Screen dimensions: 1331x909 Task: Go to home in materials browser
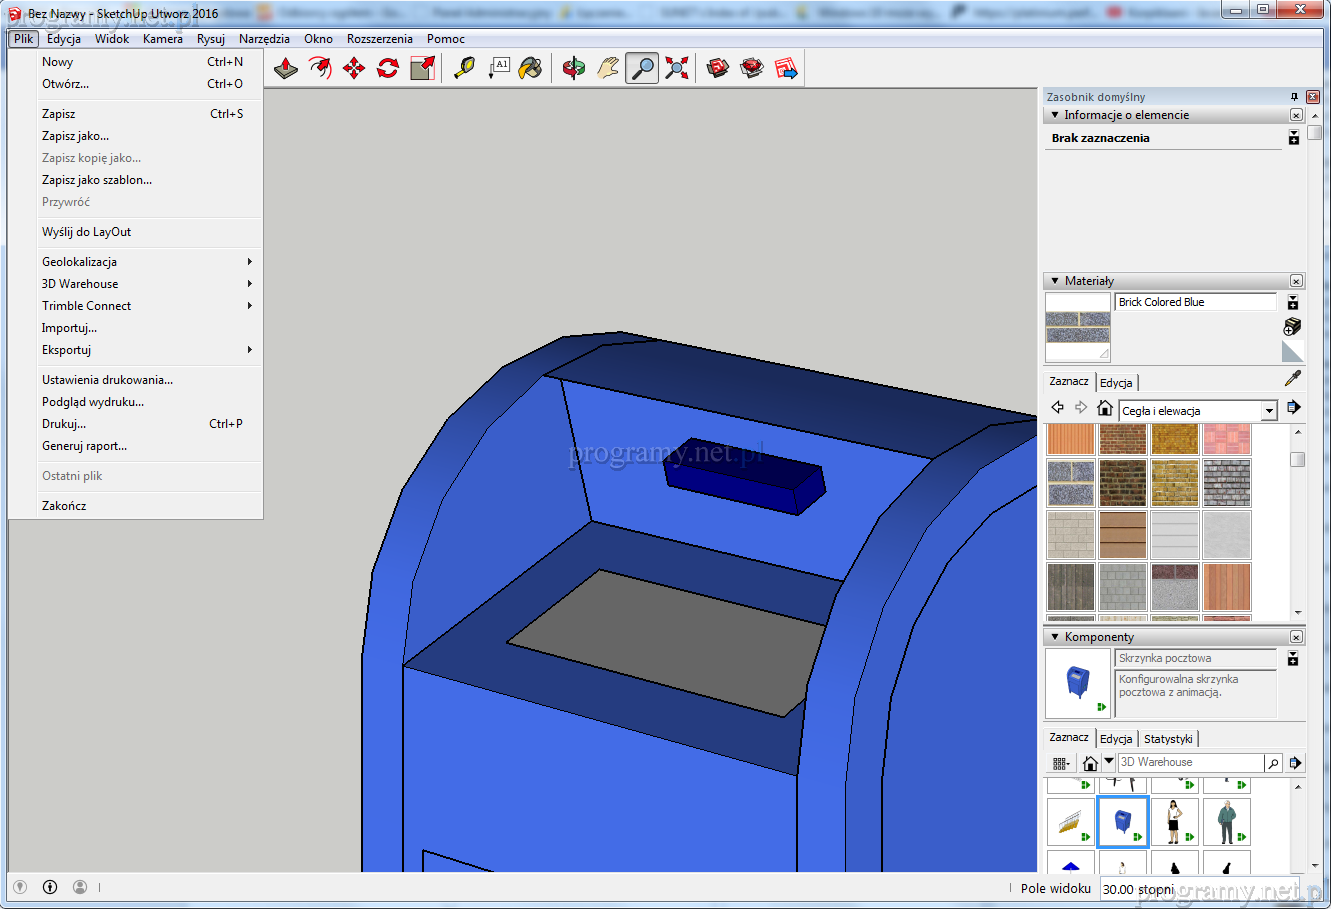[1104, 408]
